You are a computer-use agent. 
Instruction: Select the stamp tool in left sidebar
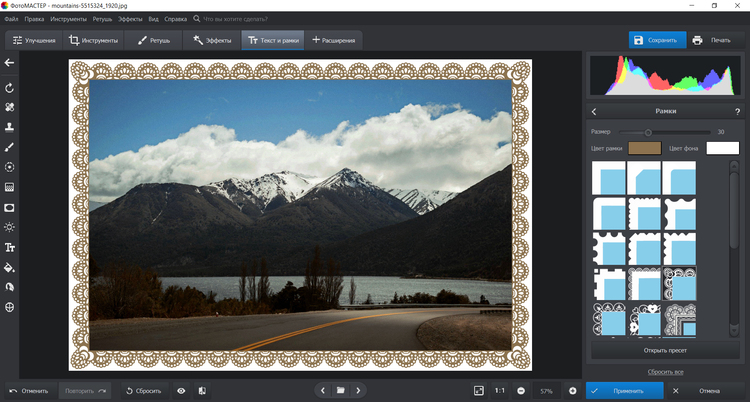tap(10, 127)
